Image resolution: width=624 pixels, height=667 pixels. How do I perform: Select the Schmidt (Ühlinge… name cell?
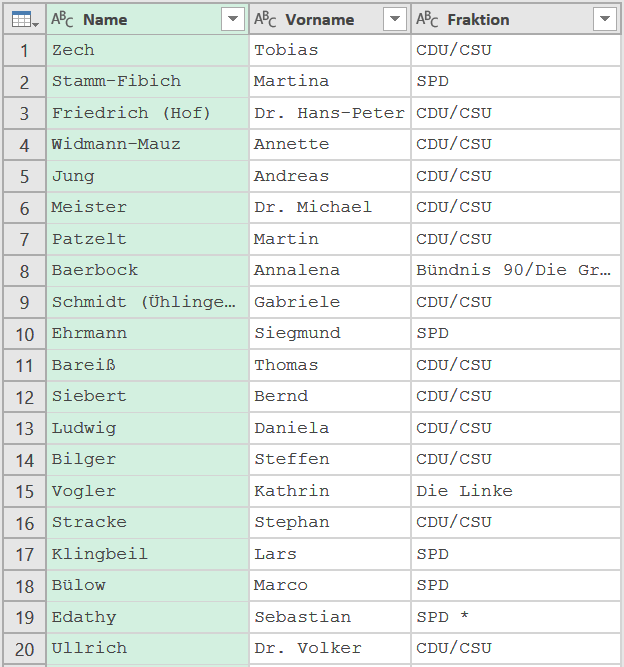pos(148,302)
